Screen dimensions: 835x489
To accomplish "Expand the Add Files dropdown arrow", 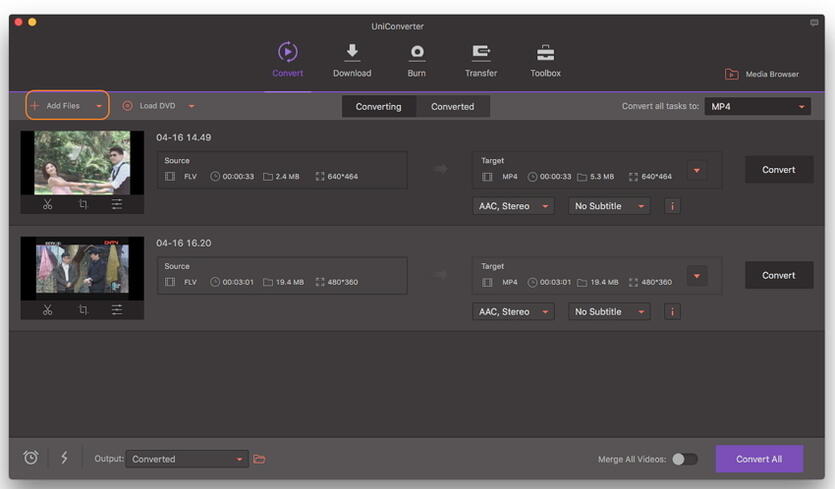I will point(99,106).
